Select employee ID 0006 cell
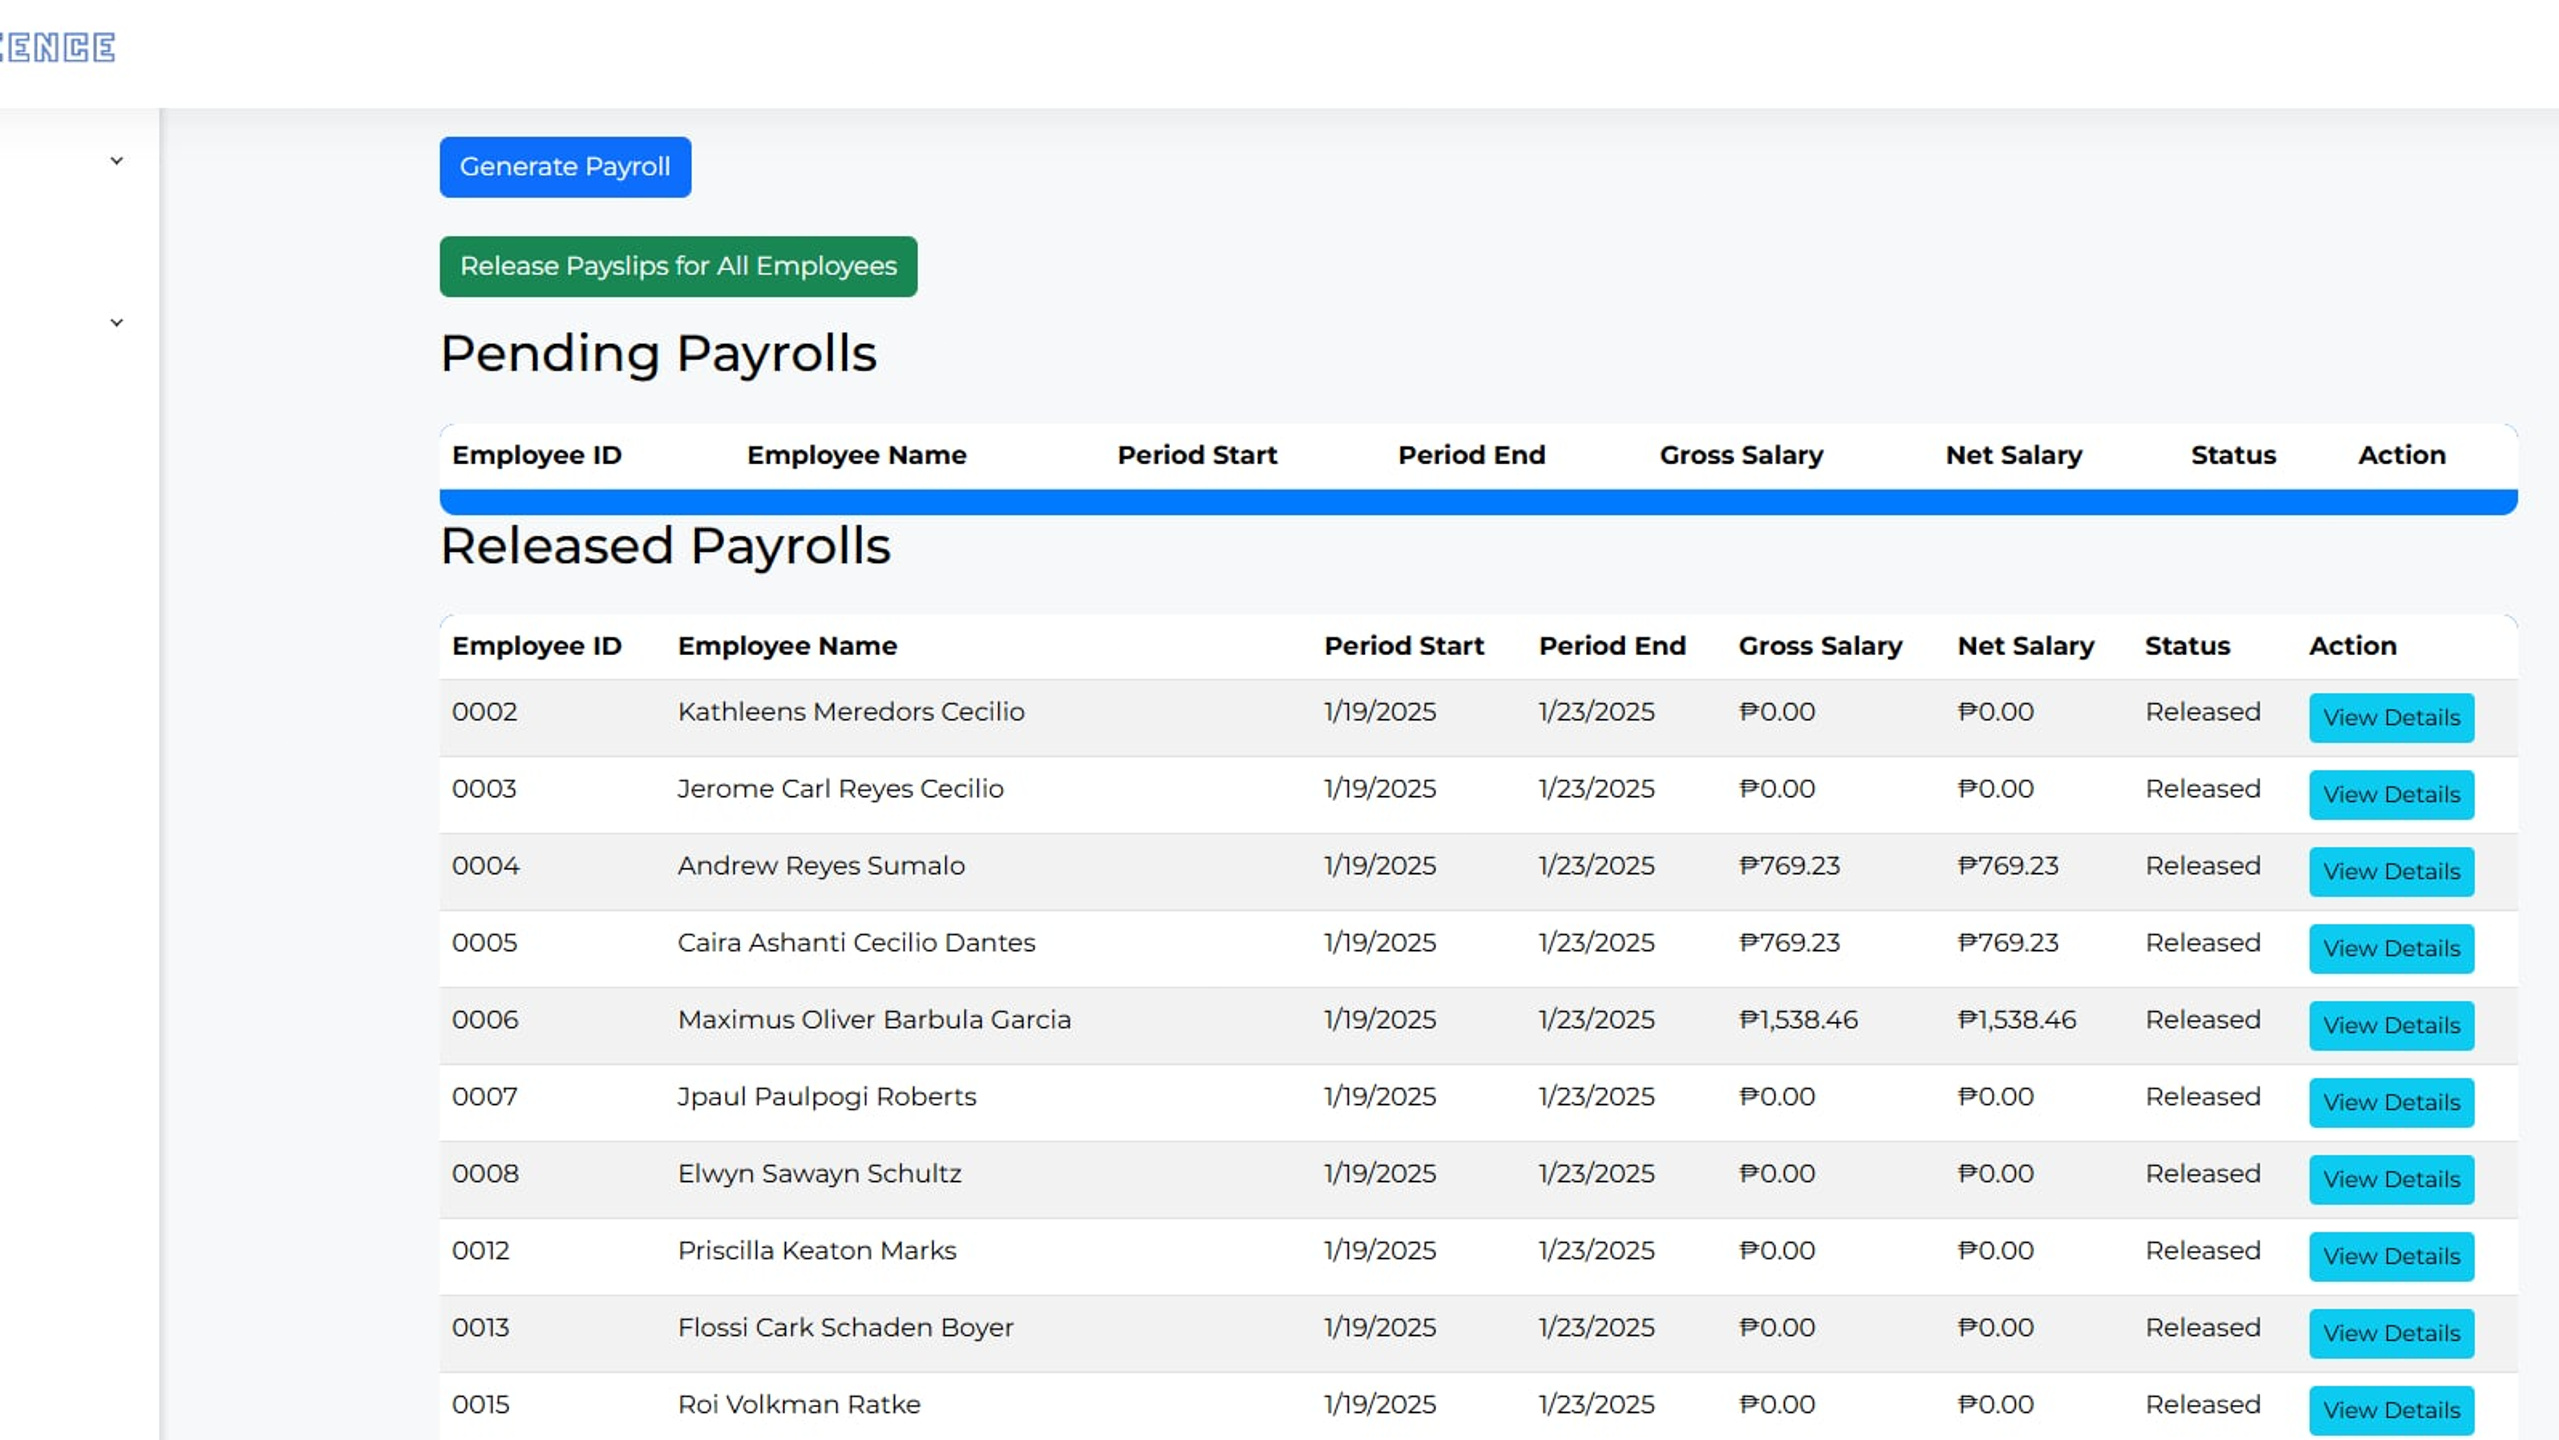The height and width of the screenshot is (1440, 2559). point(485,1020)
